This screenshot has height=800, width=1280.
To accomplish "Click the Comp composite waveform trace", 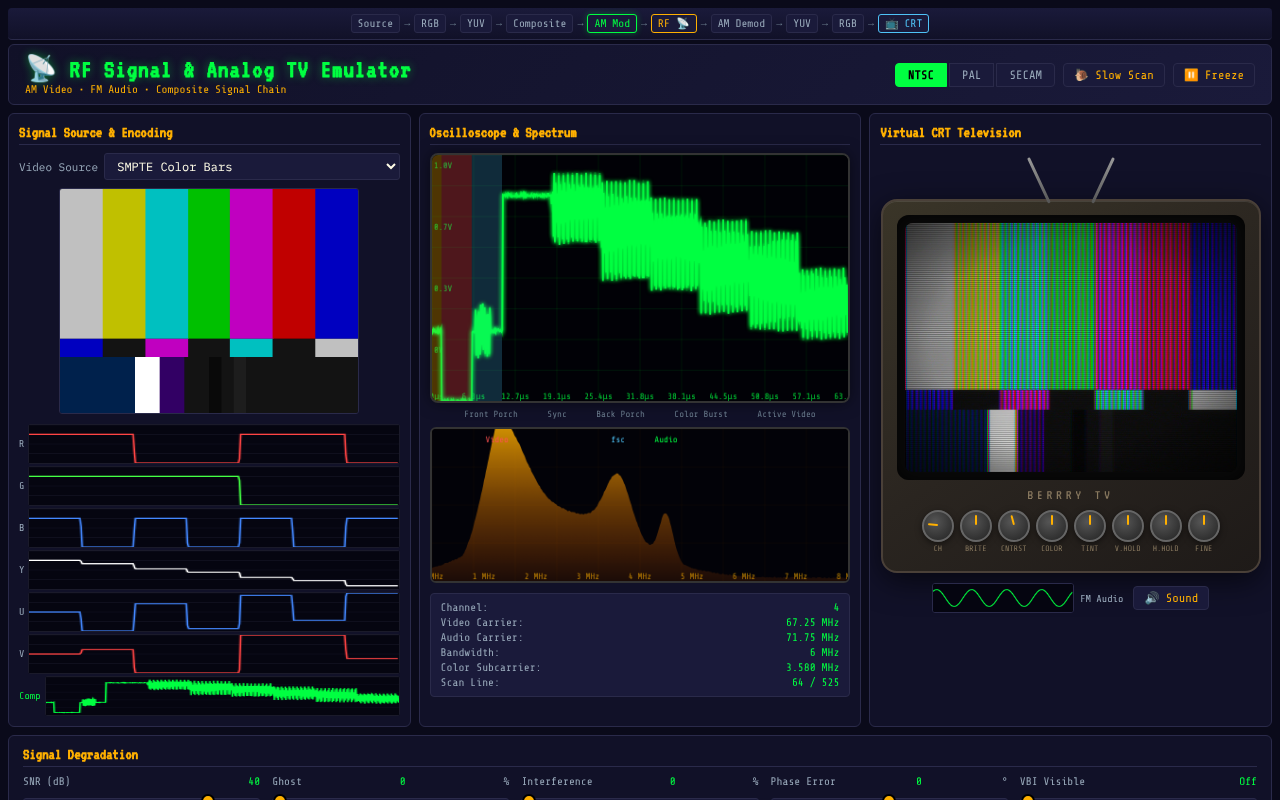I will point(222,696).
